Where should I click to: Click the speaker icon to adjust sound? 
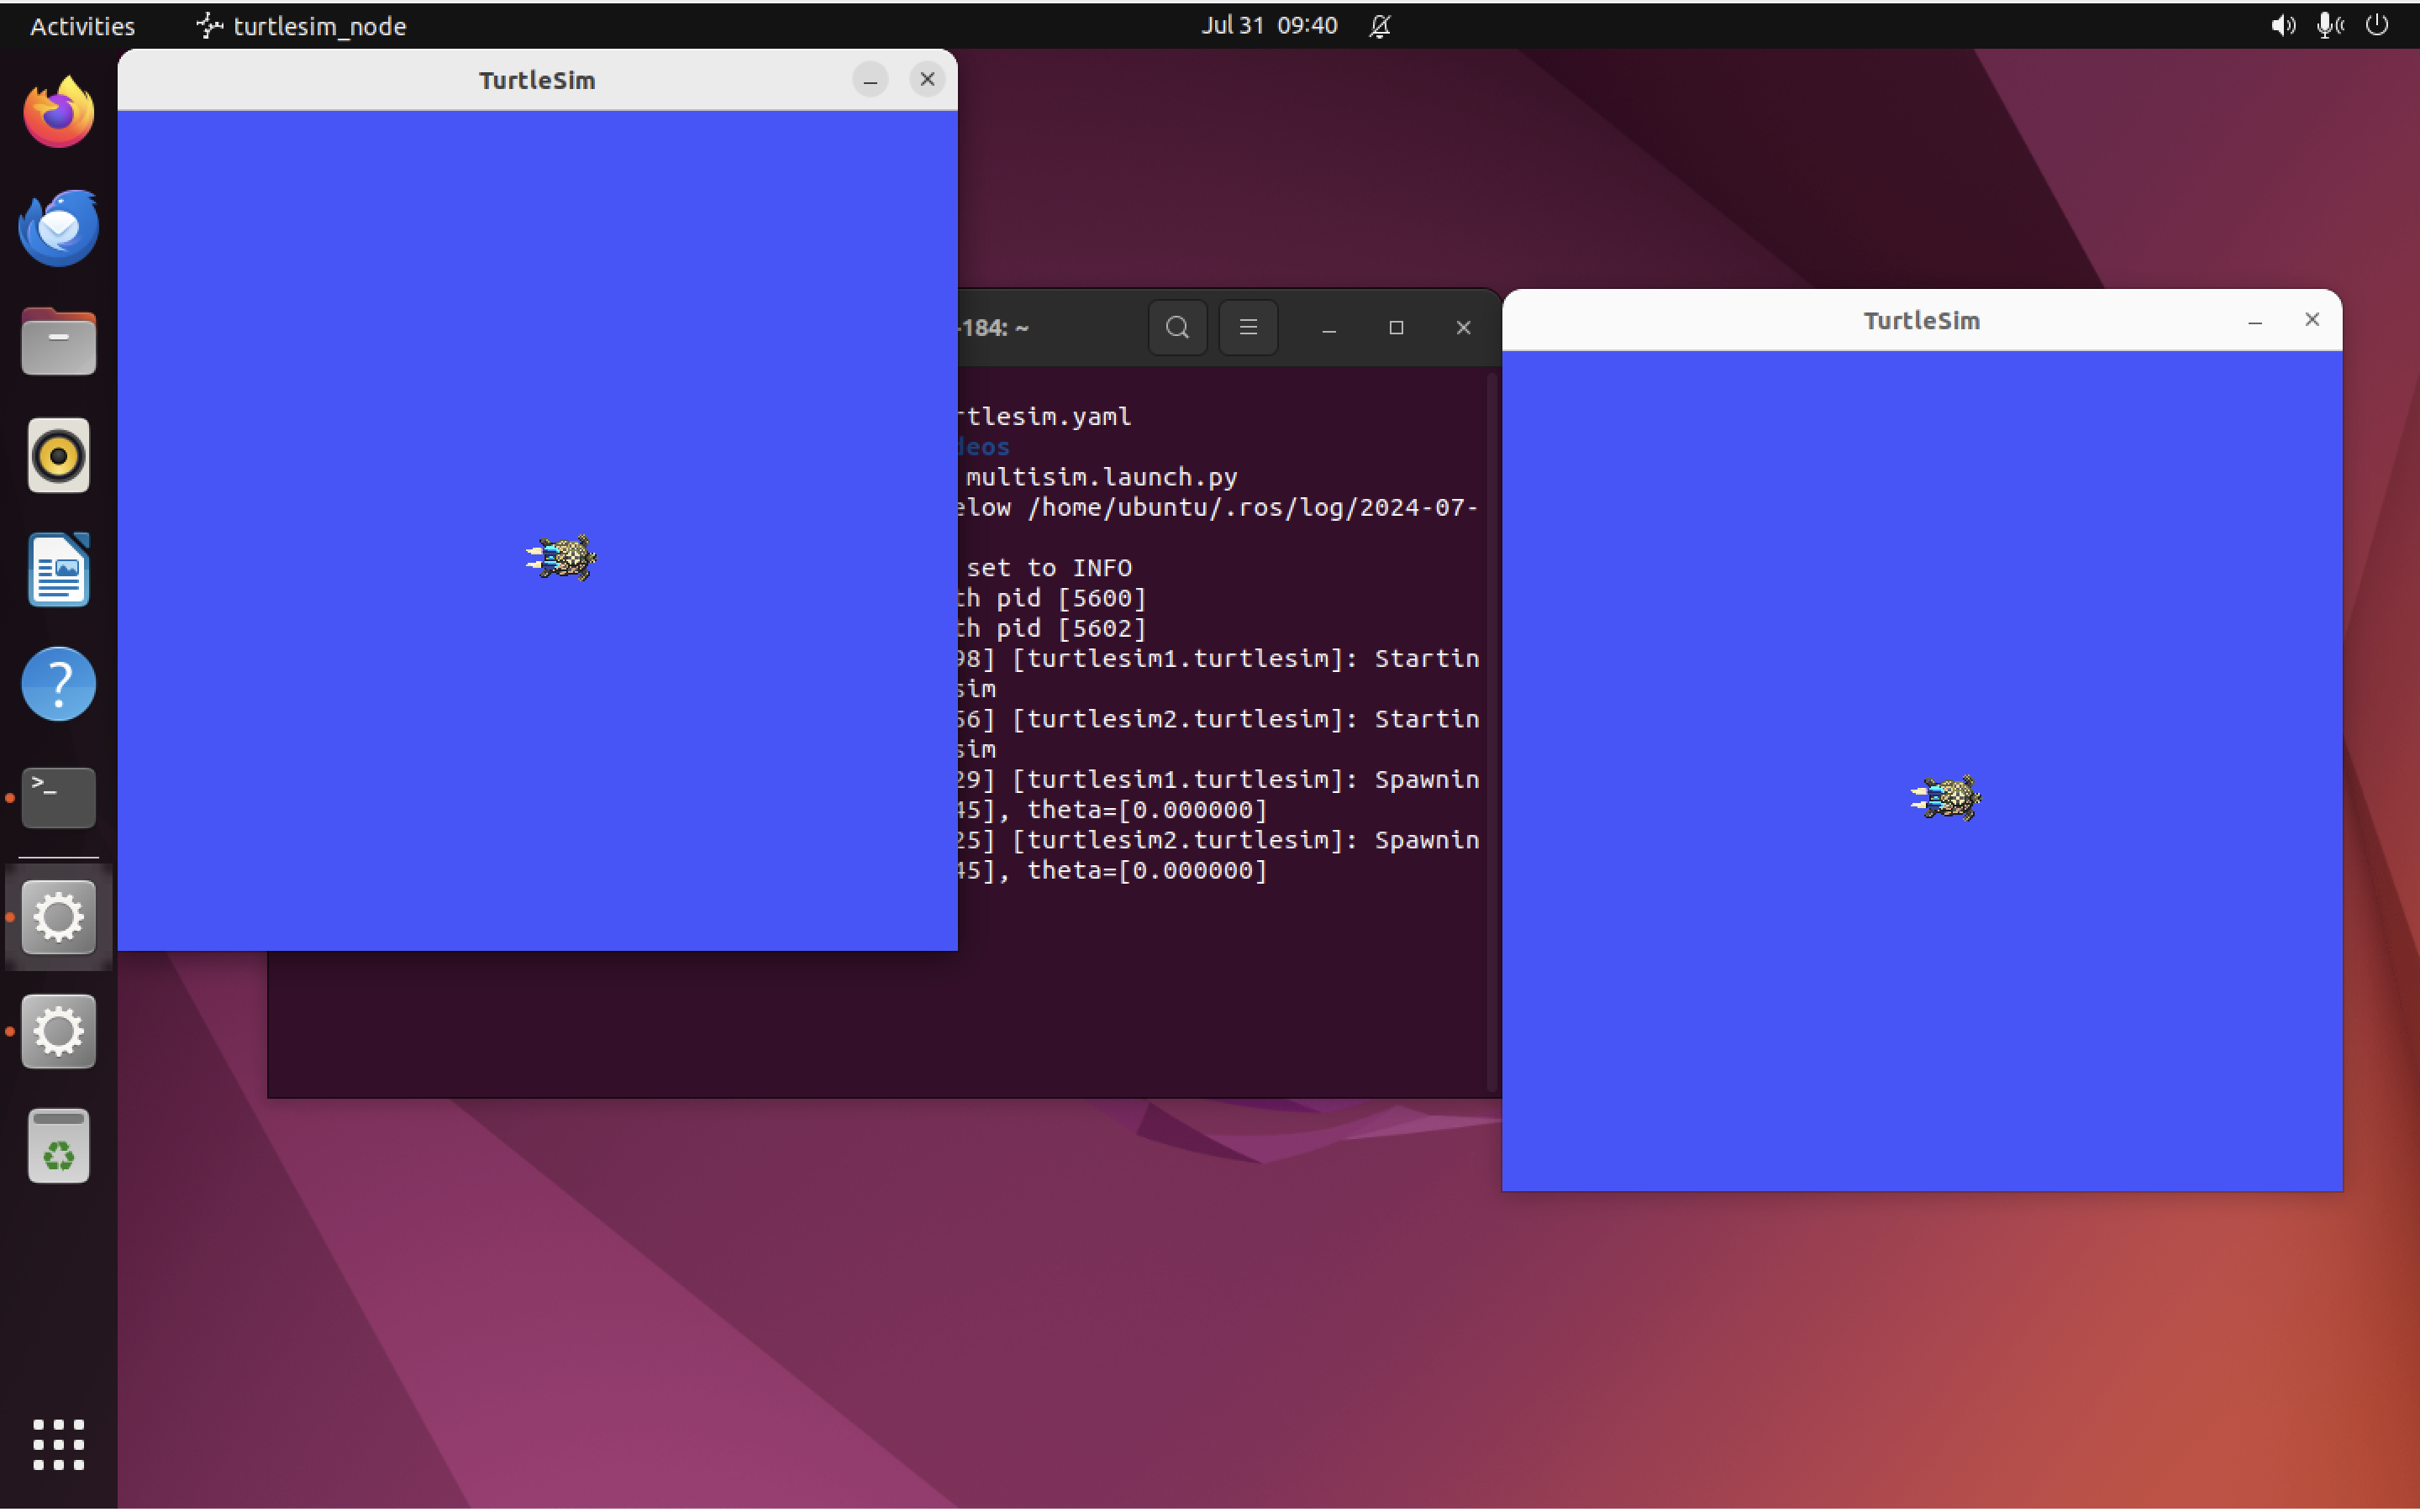(2283, 25)
